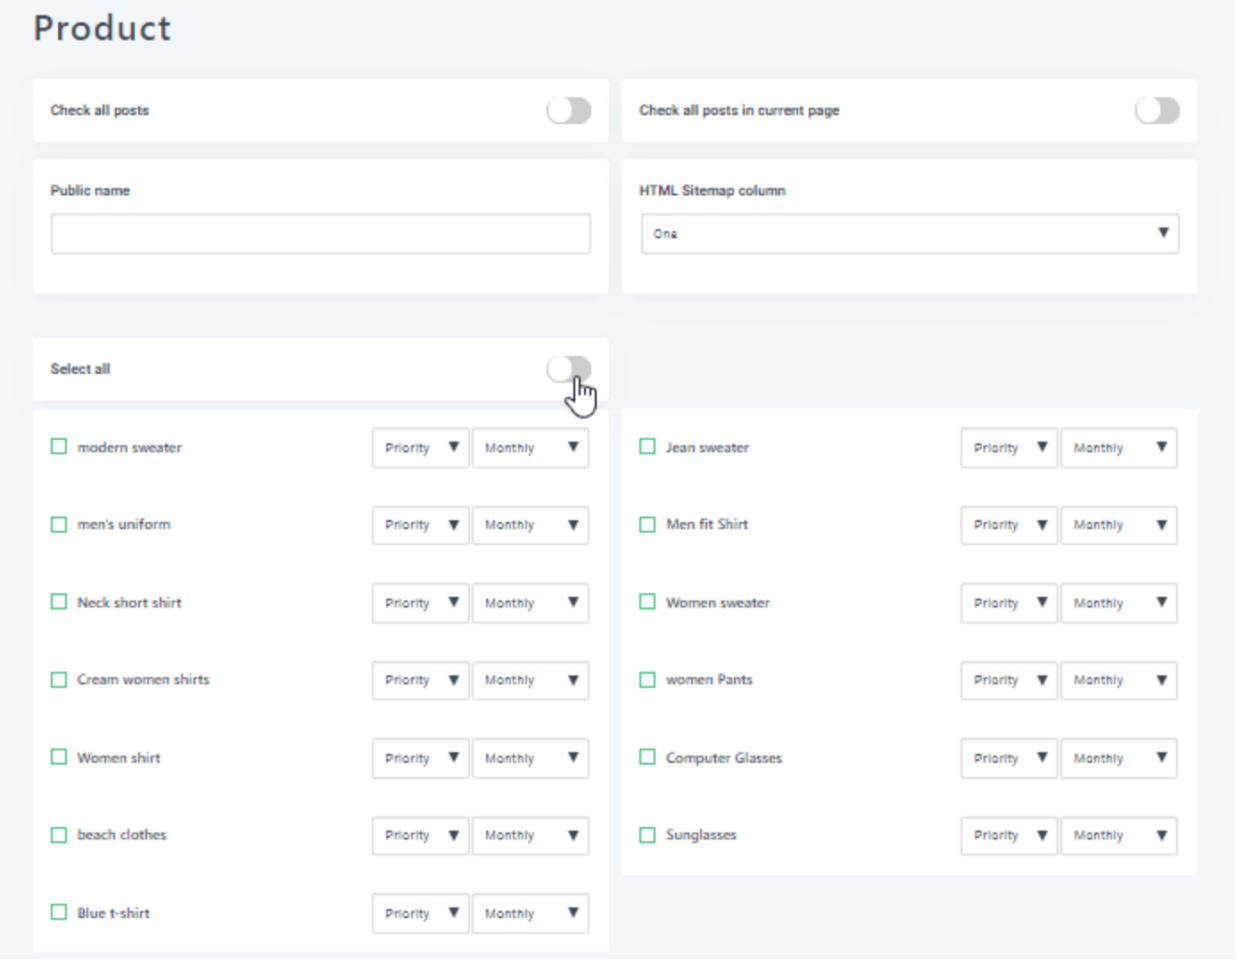Enable Check all posts in current page

1157,110
